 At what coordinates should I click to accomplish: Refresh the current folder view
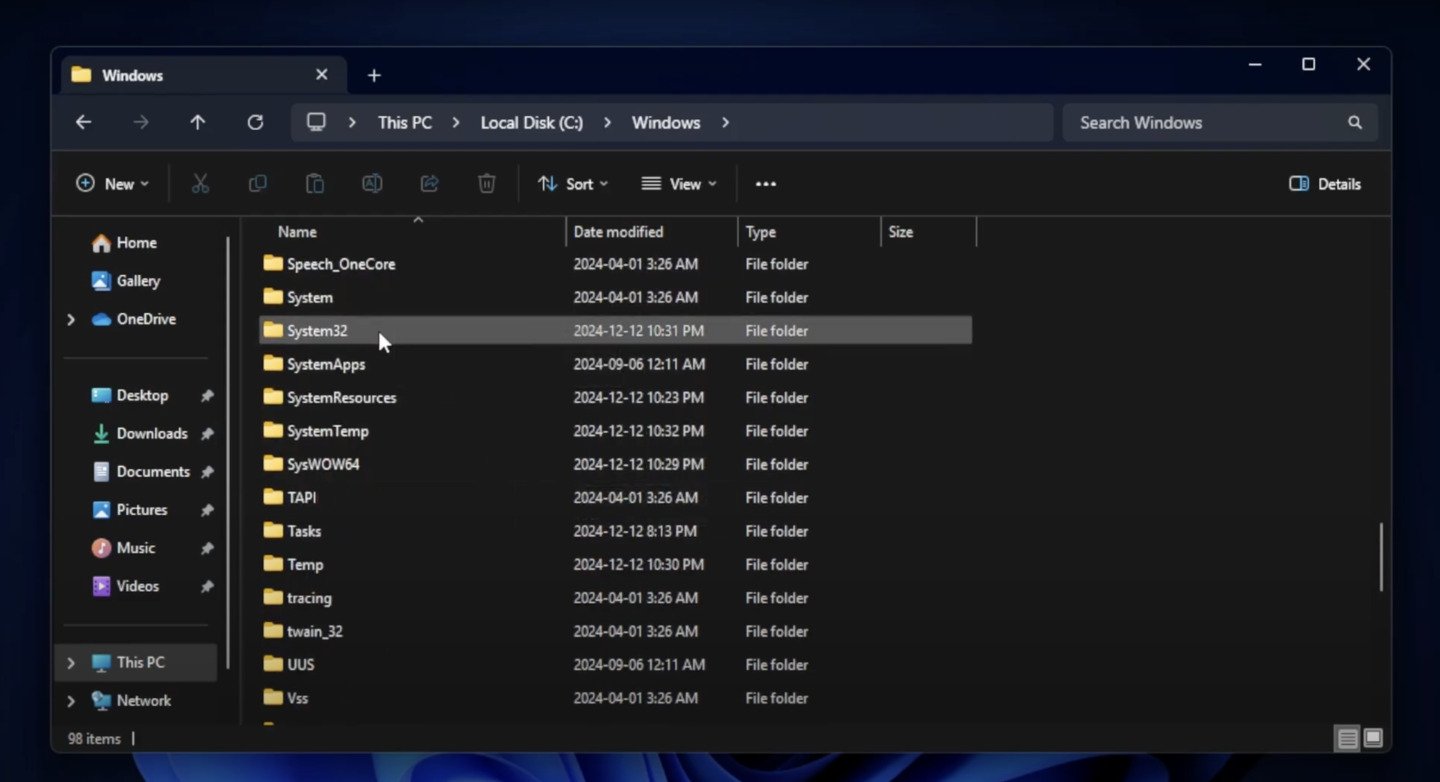pyautogui.click(x=255, y=122)
